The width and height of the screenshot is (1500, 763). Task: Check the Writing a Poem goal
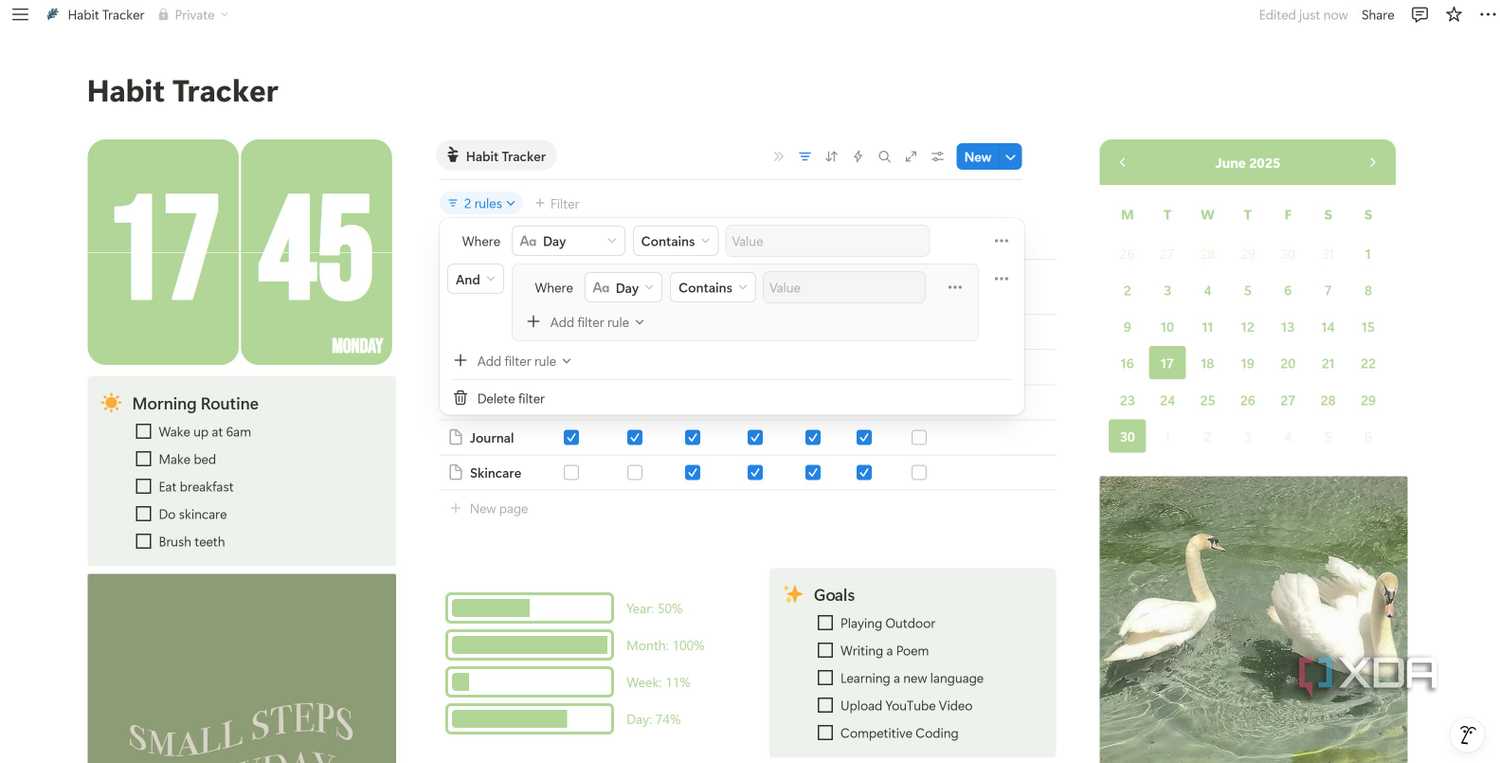(x=825, y=650)
